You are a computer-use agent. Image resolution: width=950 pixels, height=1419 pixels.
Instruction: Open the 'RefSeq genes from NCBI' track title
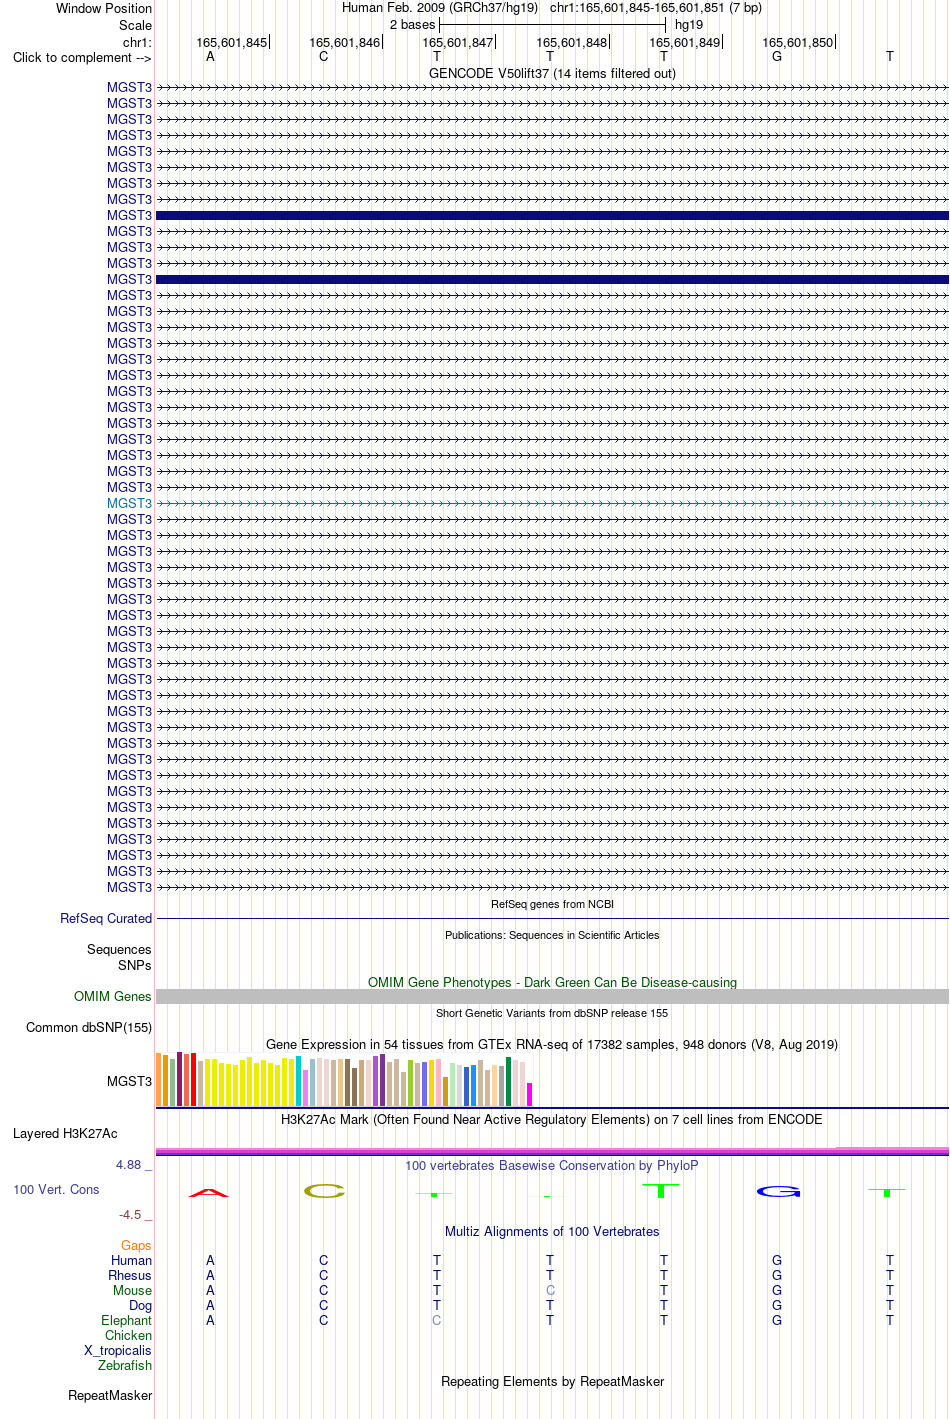coord(552,904)
